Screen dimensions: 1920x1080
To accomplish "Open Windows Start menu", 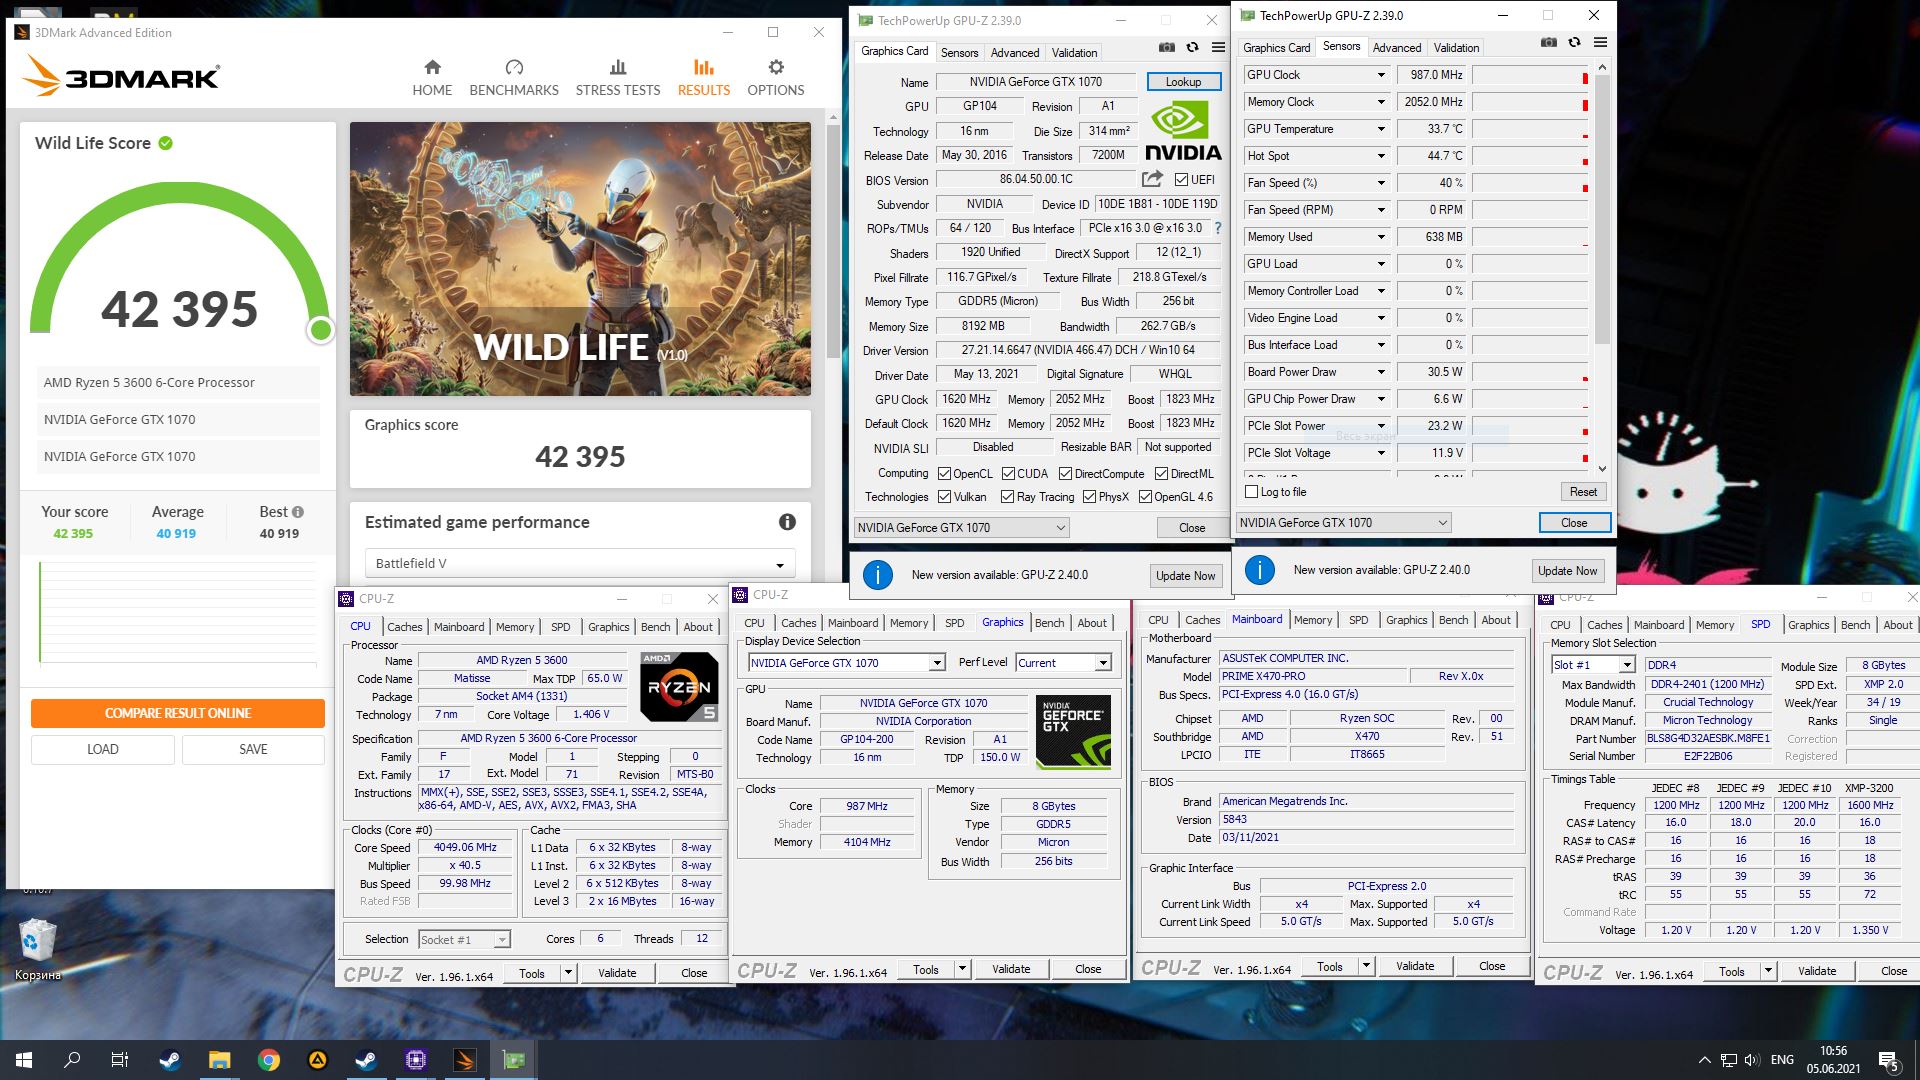I will click(x=24, y=1060).
